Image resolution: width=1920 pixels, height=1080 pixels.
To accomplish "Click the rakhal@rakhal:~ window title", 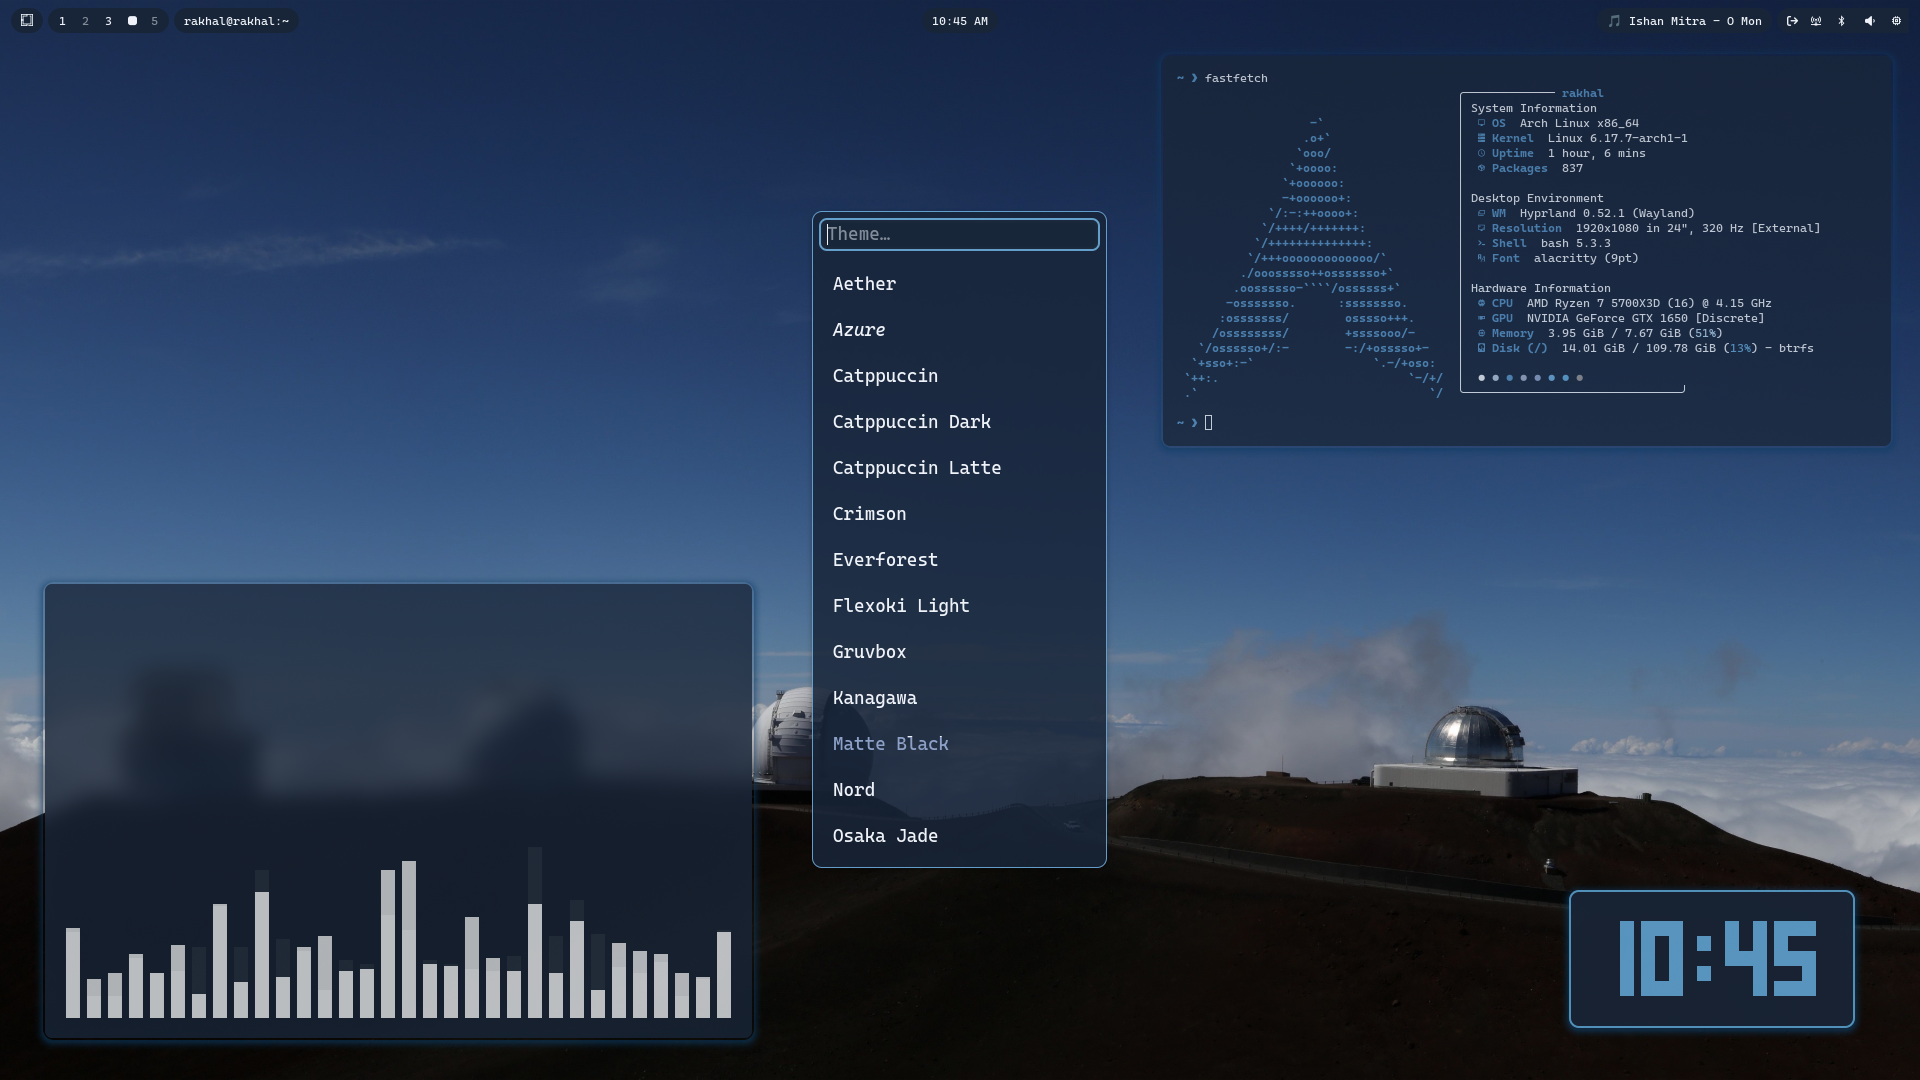I will pos(236,21).
